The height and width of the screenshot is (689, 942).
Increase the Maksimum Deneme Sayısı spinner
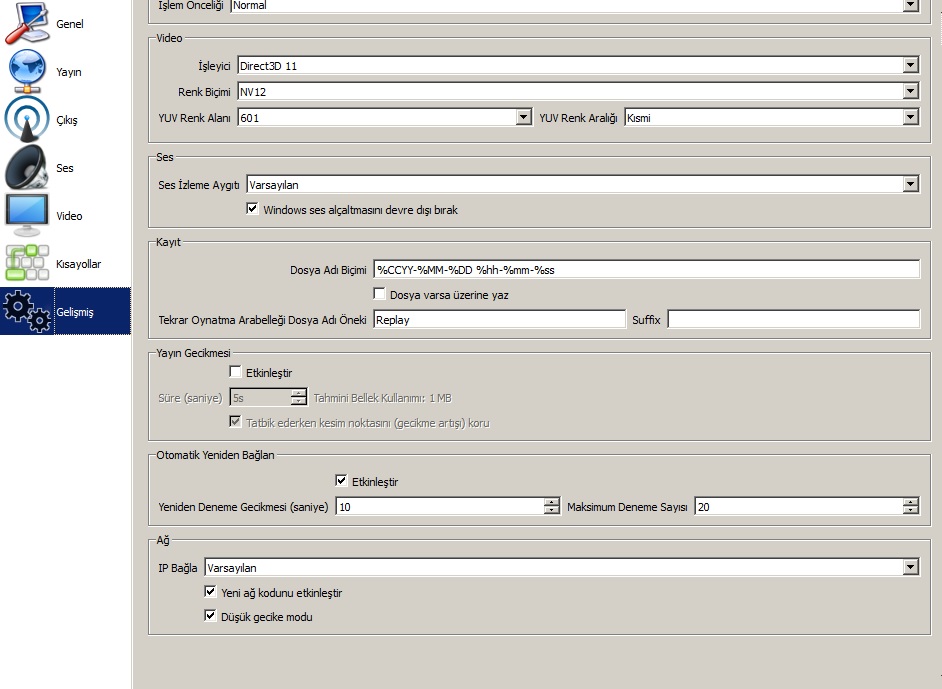911,503
